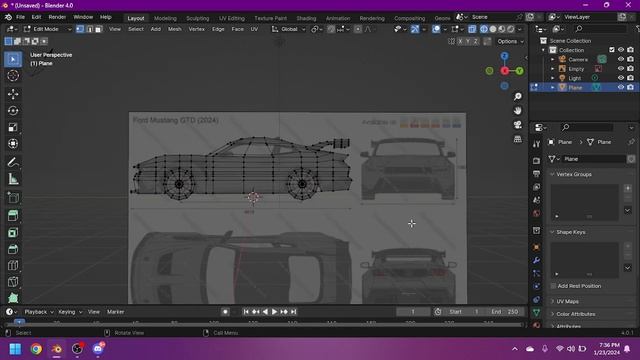This screenshot has height=360, width=640.
Task: Select the Select Box tool
Action: click(13, 60)
